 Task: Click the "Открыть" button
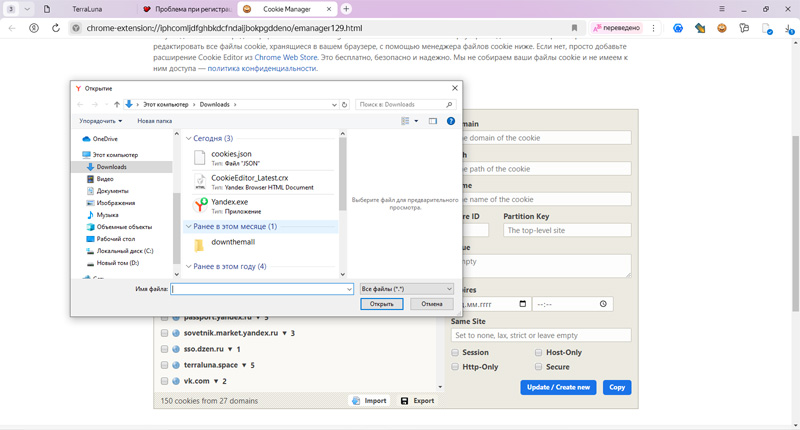point(381,304)
